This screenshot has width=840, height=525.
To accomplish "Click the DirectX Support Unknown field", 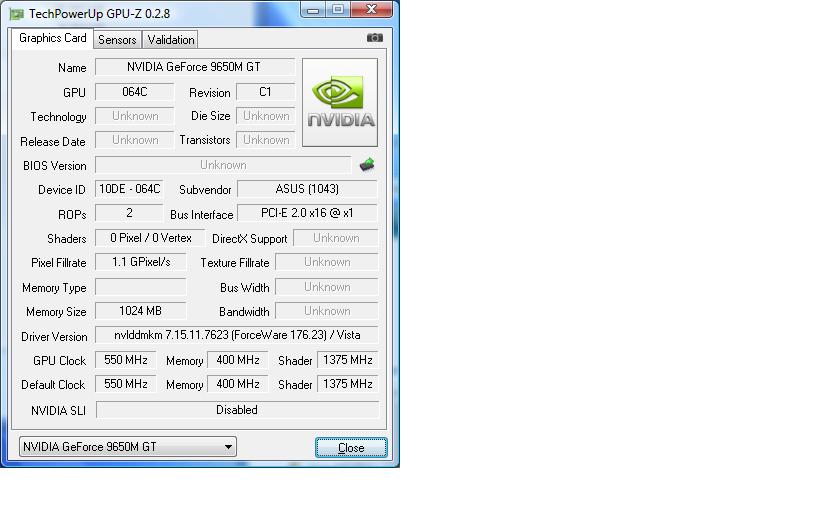I will coord(336,238).
